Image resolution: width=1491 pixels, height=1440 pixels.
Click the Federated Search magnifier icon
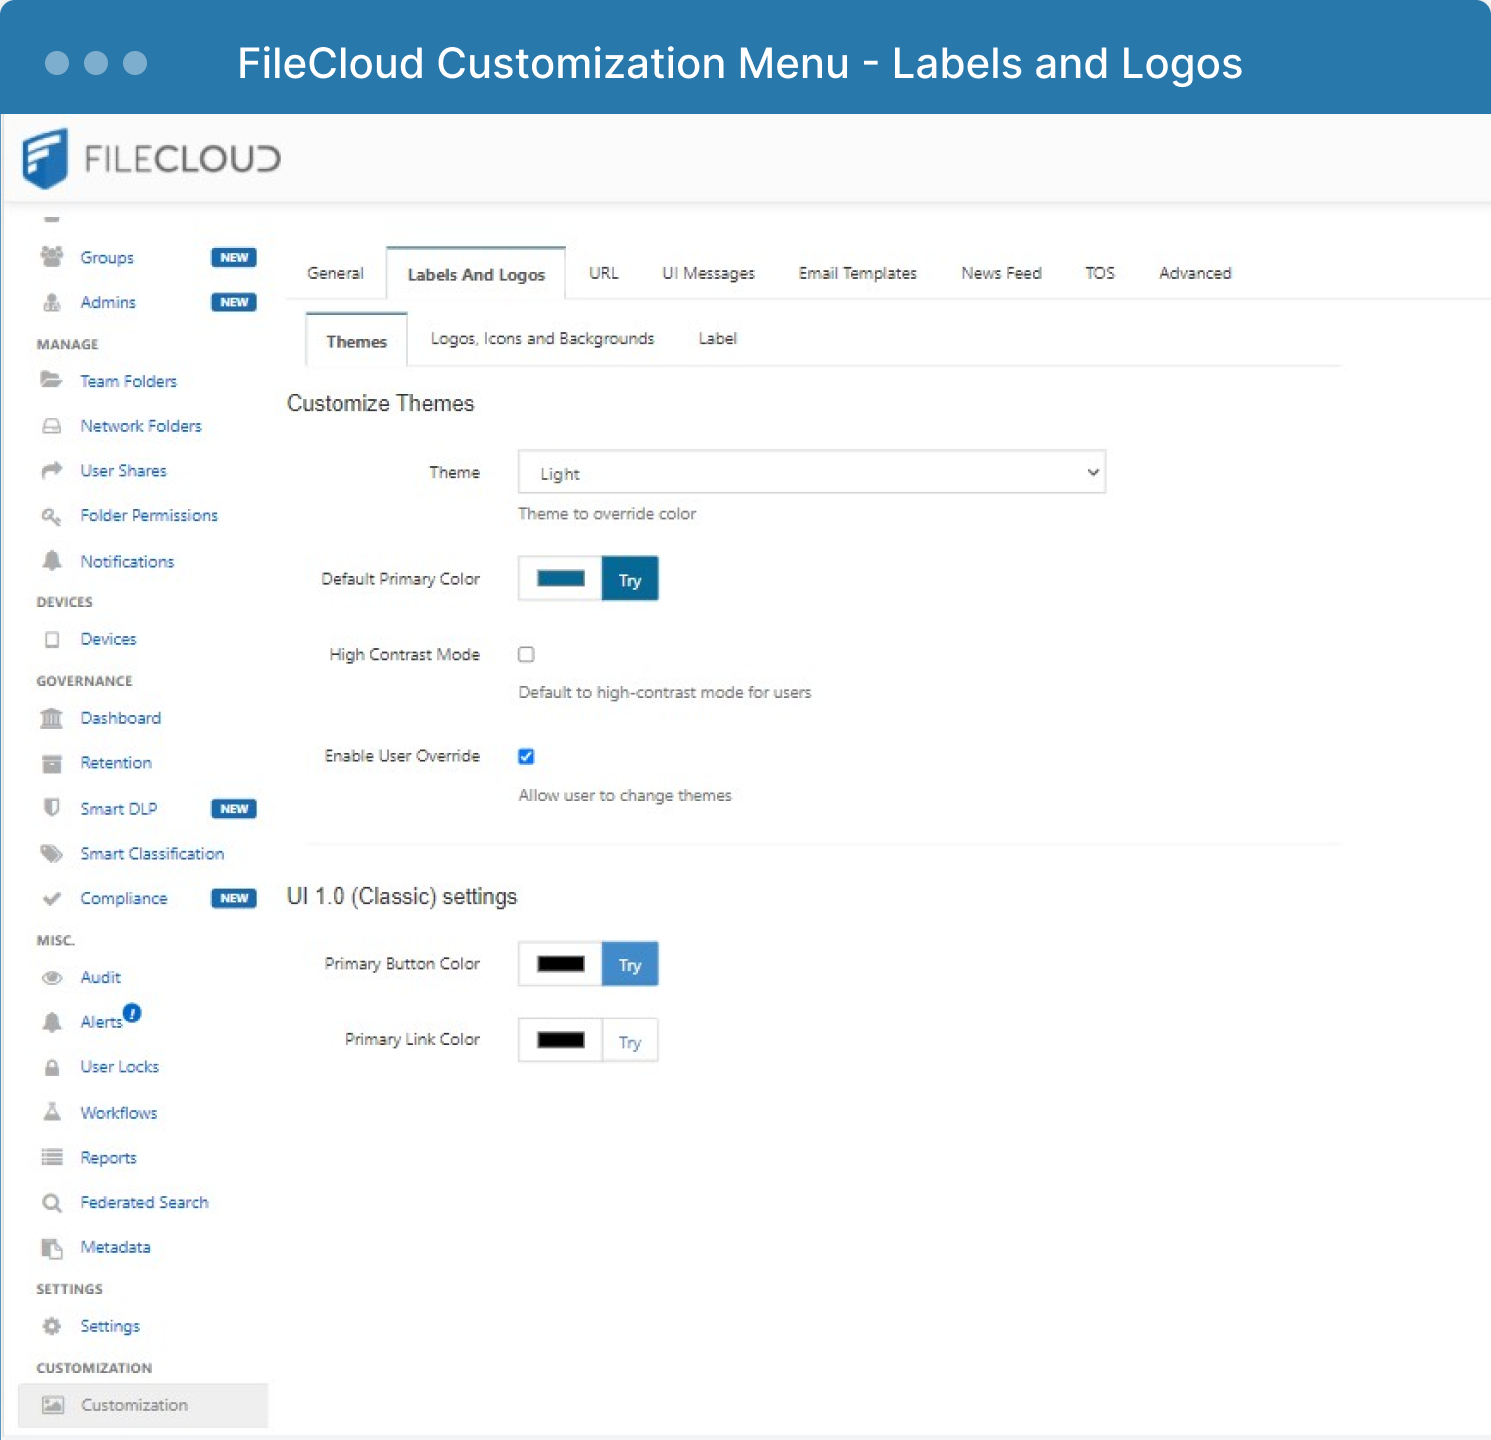(52, 1203)
